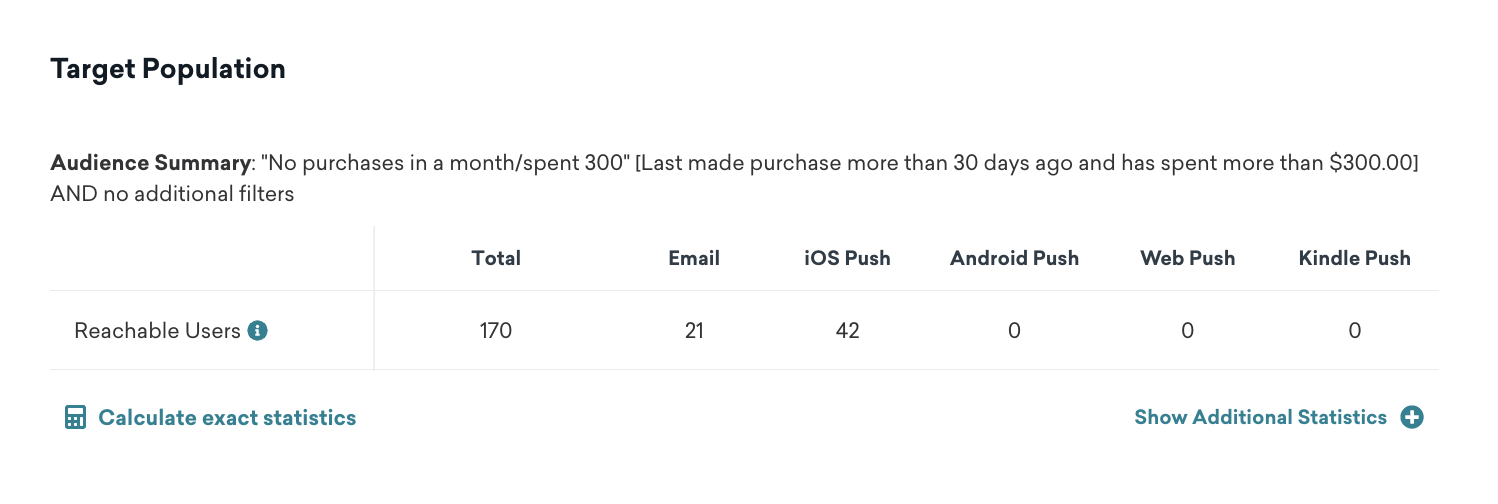Viewport: 1498px width, 504px height.
Task: Click the Kindle Push reachable count
Action: (1354, 330)
